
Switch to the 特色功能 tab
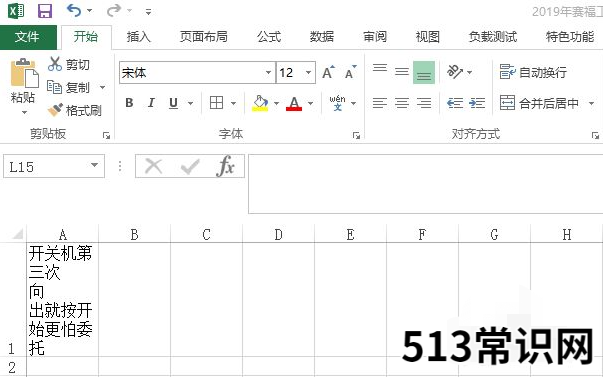click(x=570, y=37)
